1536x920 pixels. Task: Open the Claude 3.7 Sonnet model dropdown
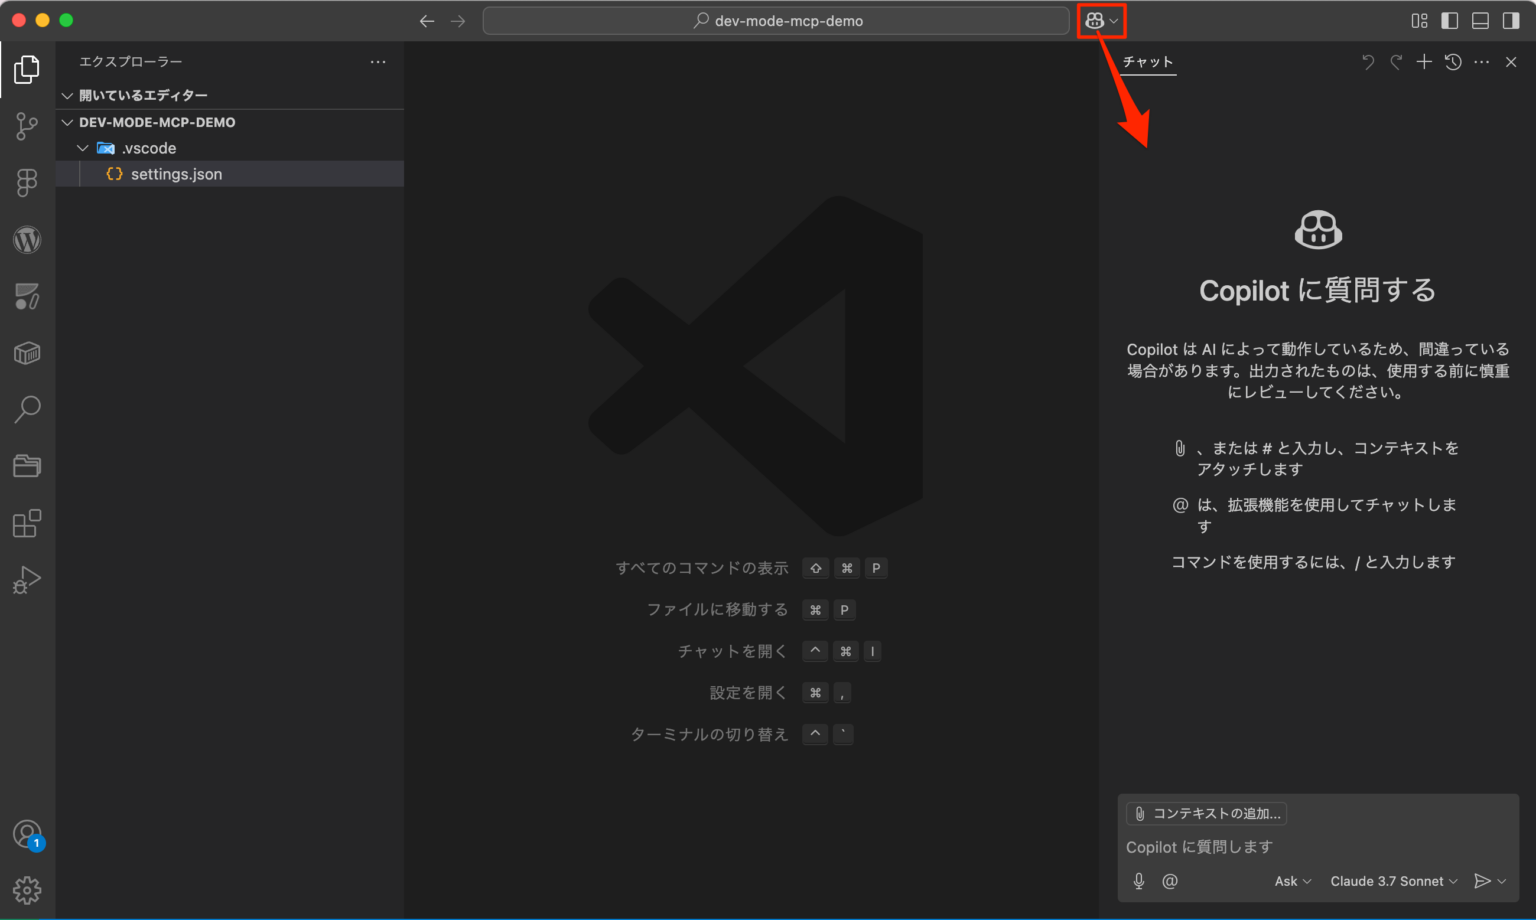[1392, 881]
